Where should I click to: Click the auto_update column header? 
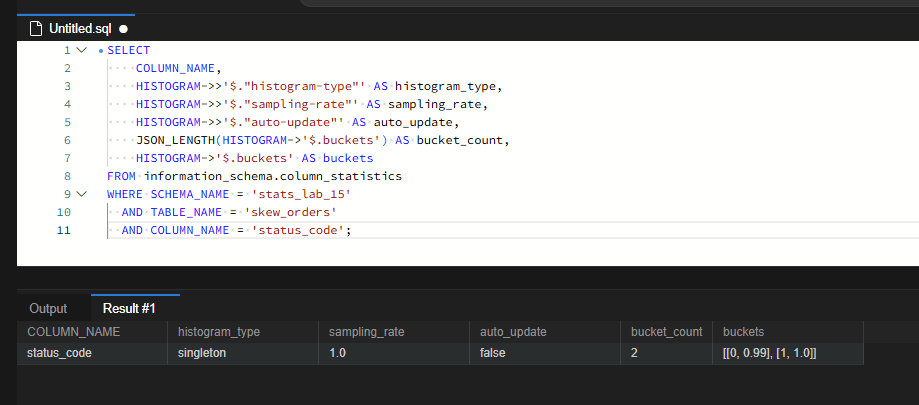click(545, 332)
